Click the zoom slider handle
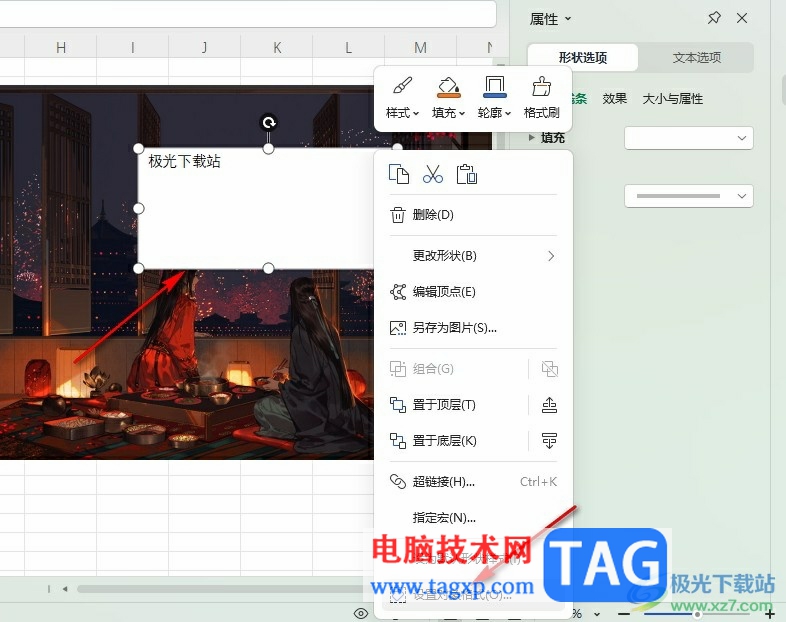Viewport: 786px width, 622px height. pos(697,614)
